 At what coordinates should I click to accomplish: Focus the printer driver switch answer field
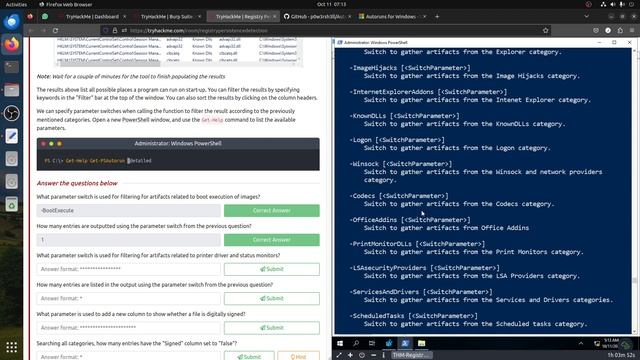(x=129, y=269)
